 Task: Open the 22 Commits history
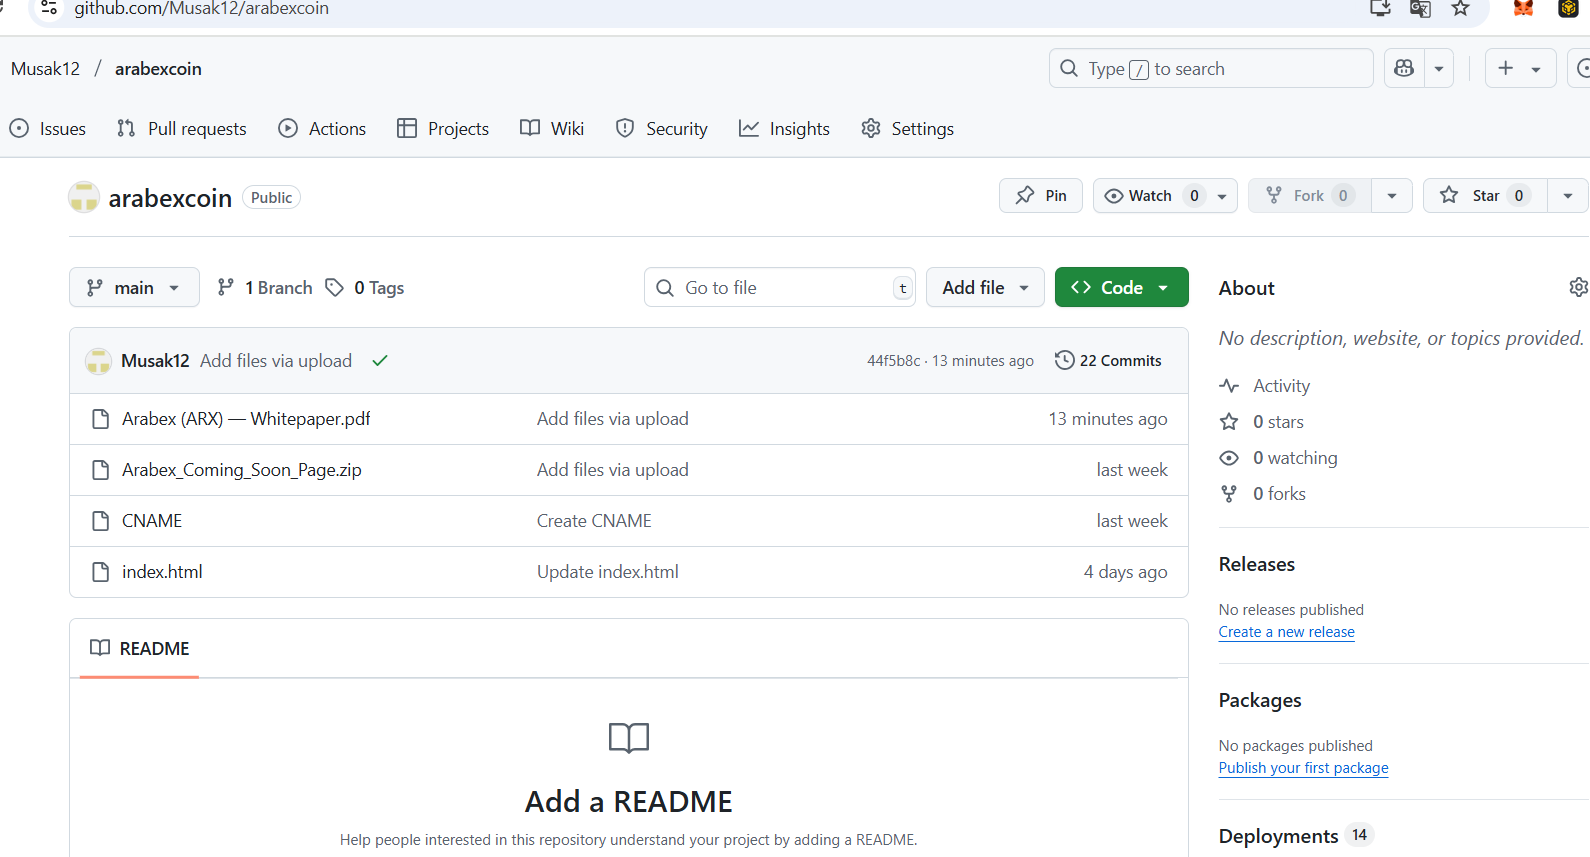tap(1108, 361)
